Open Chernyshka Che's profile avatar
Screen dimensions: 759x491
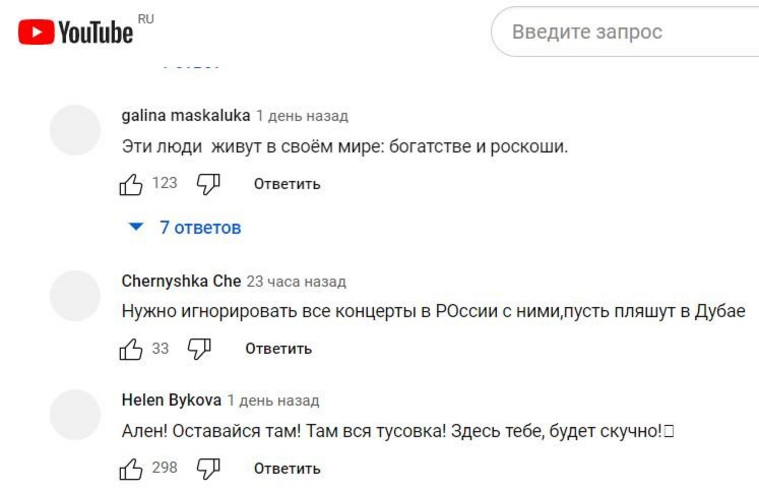click(76, 296)
